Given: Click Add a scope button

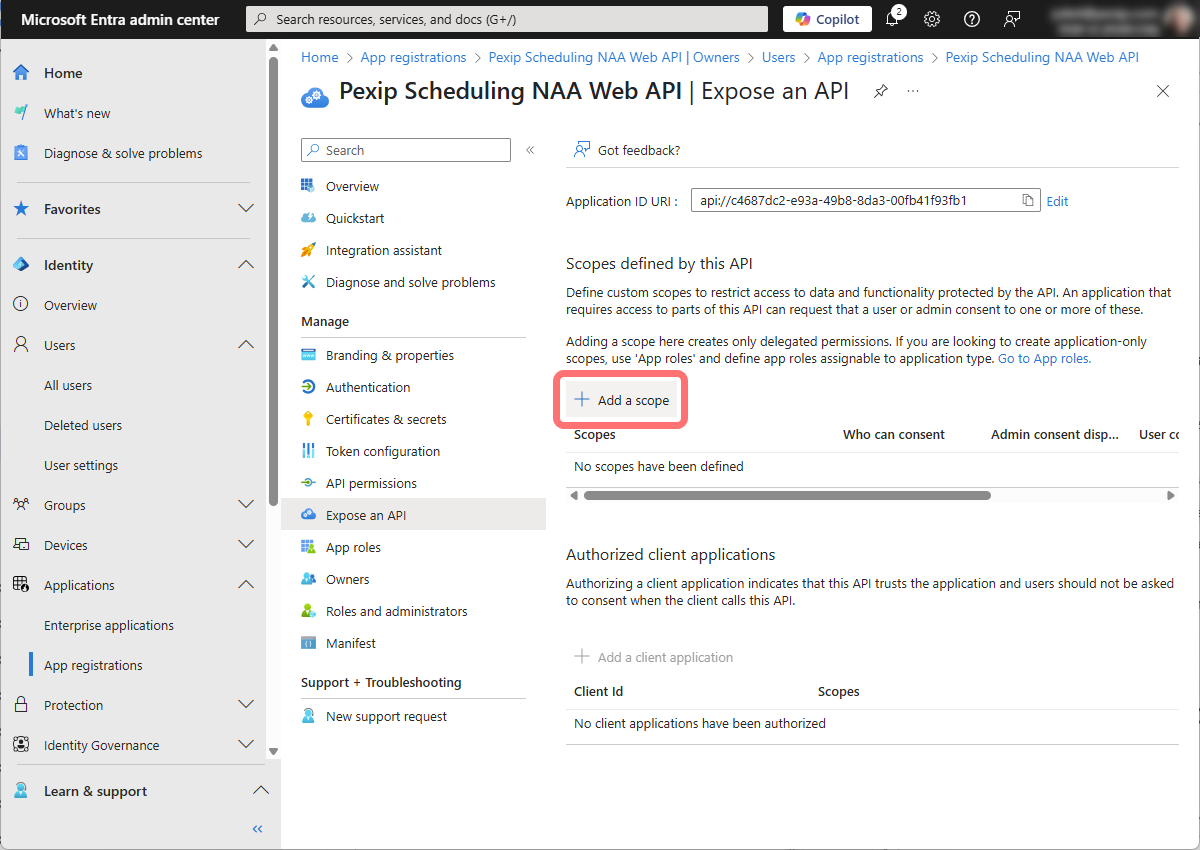Looking at the screenshot, I should [621, 400].
